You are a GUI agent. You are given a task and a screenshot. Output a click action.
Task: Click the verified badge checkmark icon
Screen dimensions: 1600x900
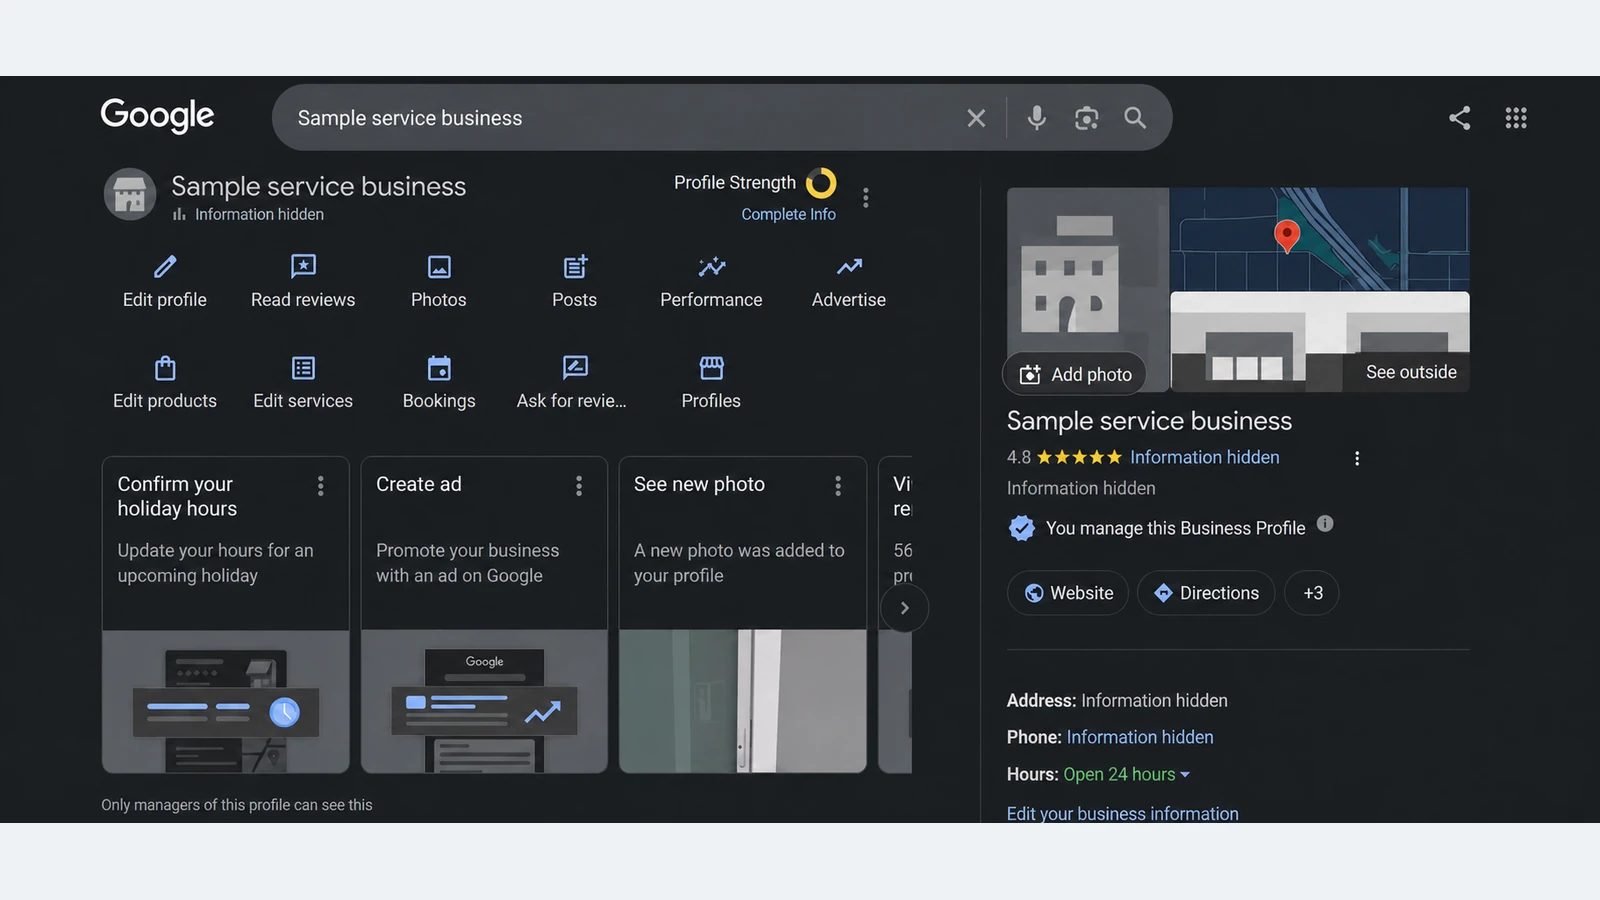click(1022, 528)
